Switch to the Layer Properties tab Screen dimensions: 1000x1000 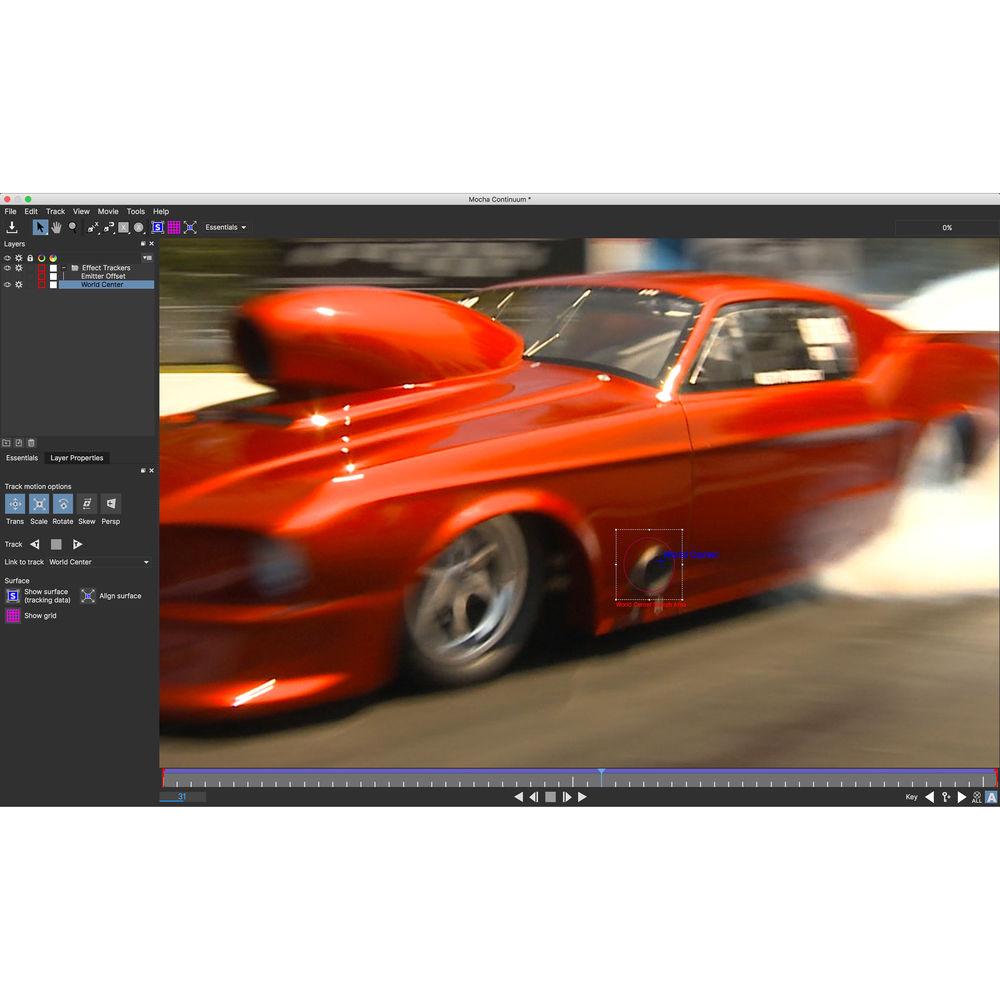coord(77,457)
